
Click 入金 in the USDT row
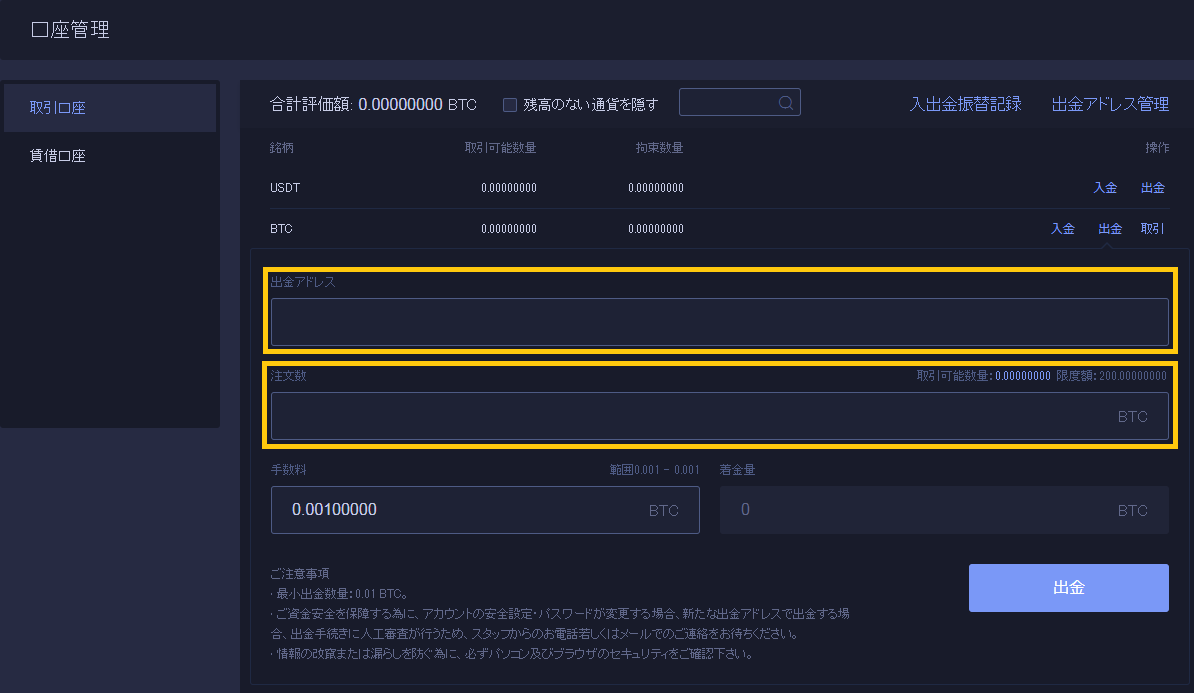1105,188
